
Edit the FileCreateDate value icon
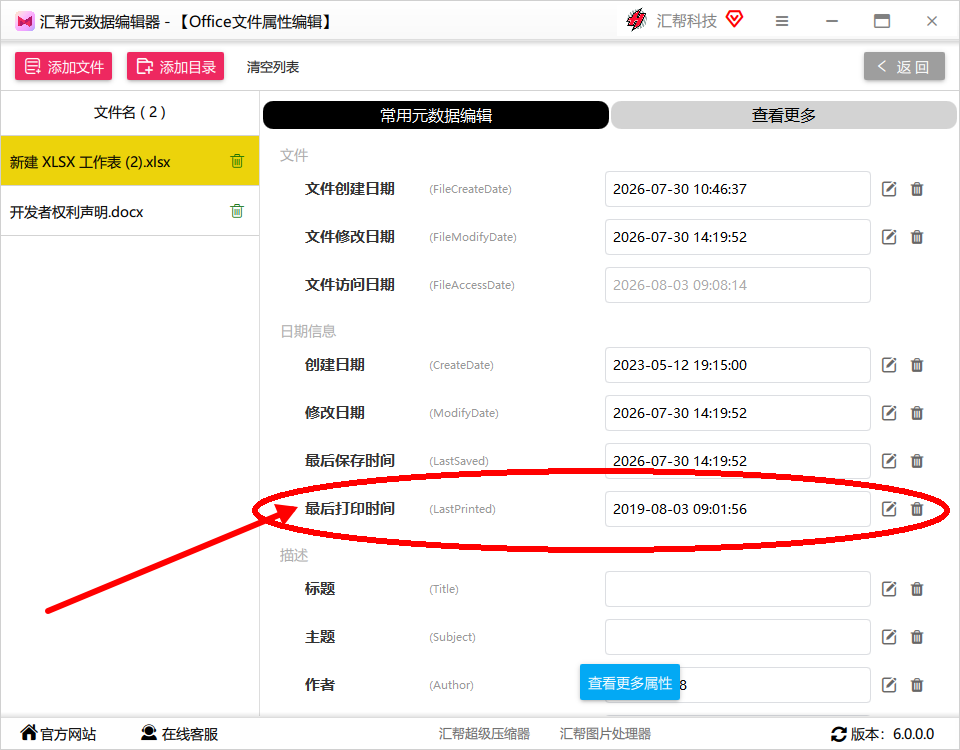point(889,189)
